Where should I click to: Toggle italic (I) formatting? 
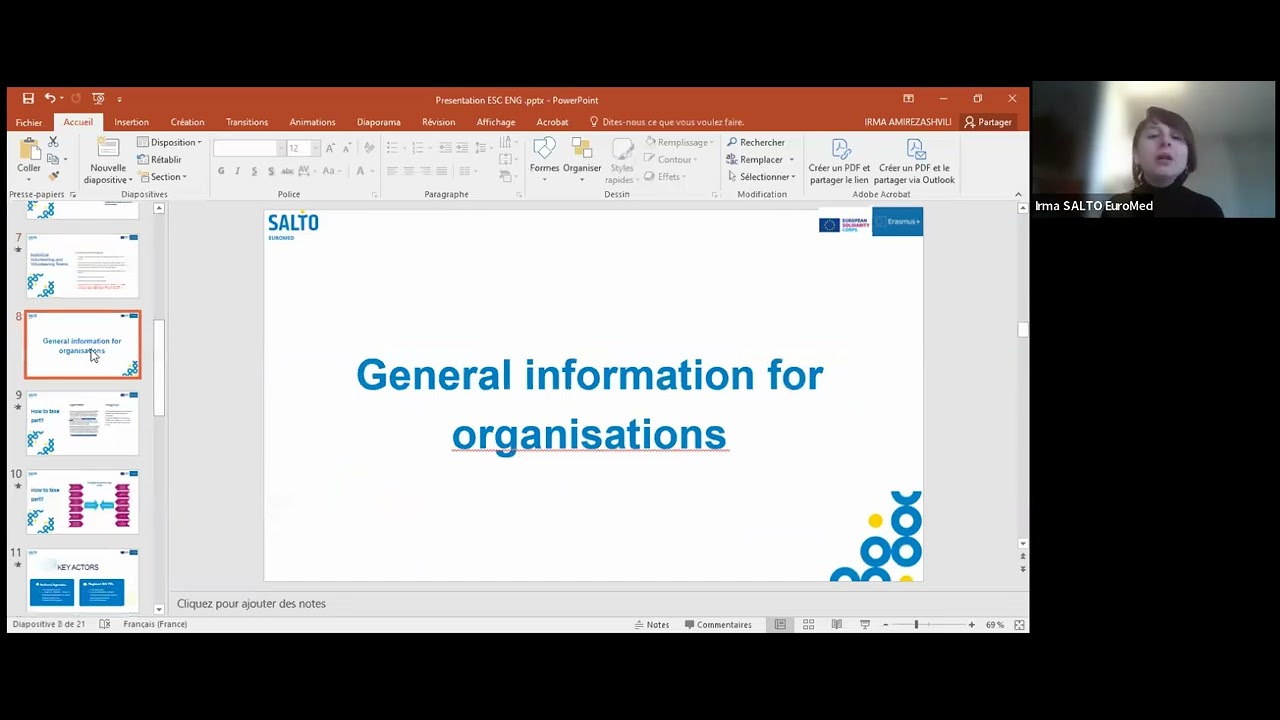click(x=237, y=171)
